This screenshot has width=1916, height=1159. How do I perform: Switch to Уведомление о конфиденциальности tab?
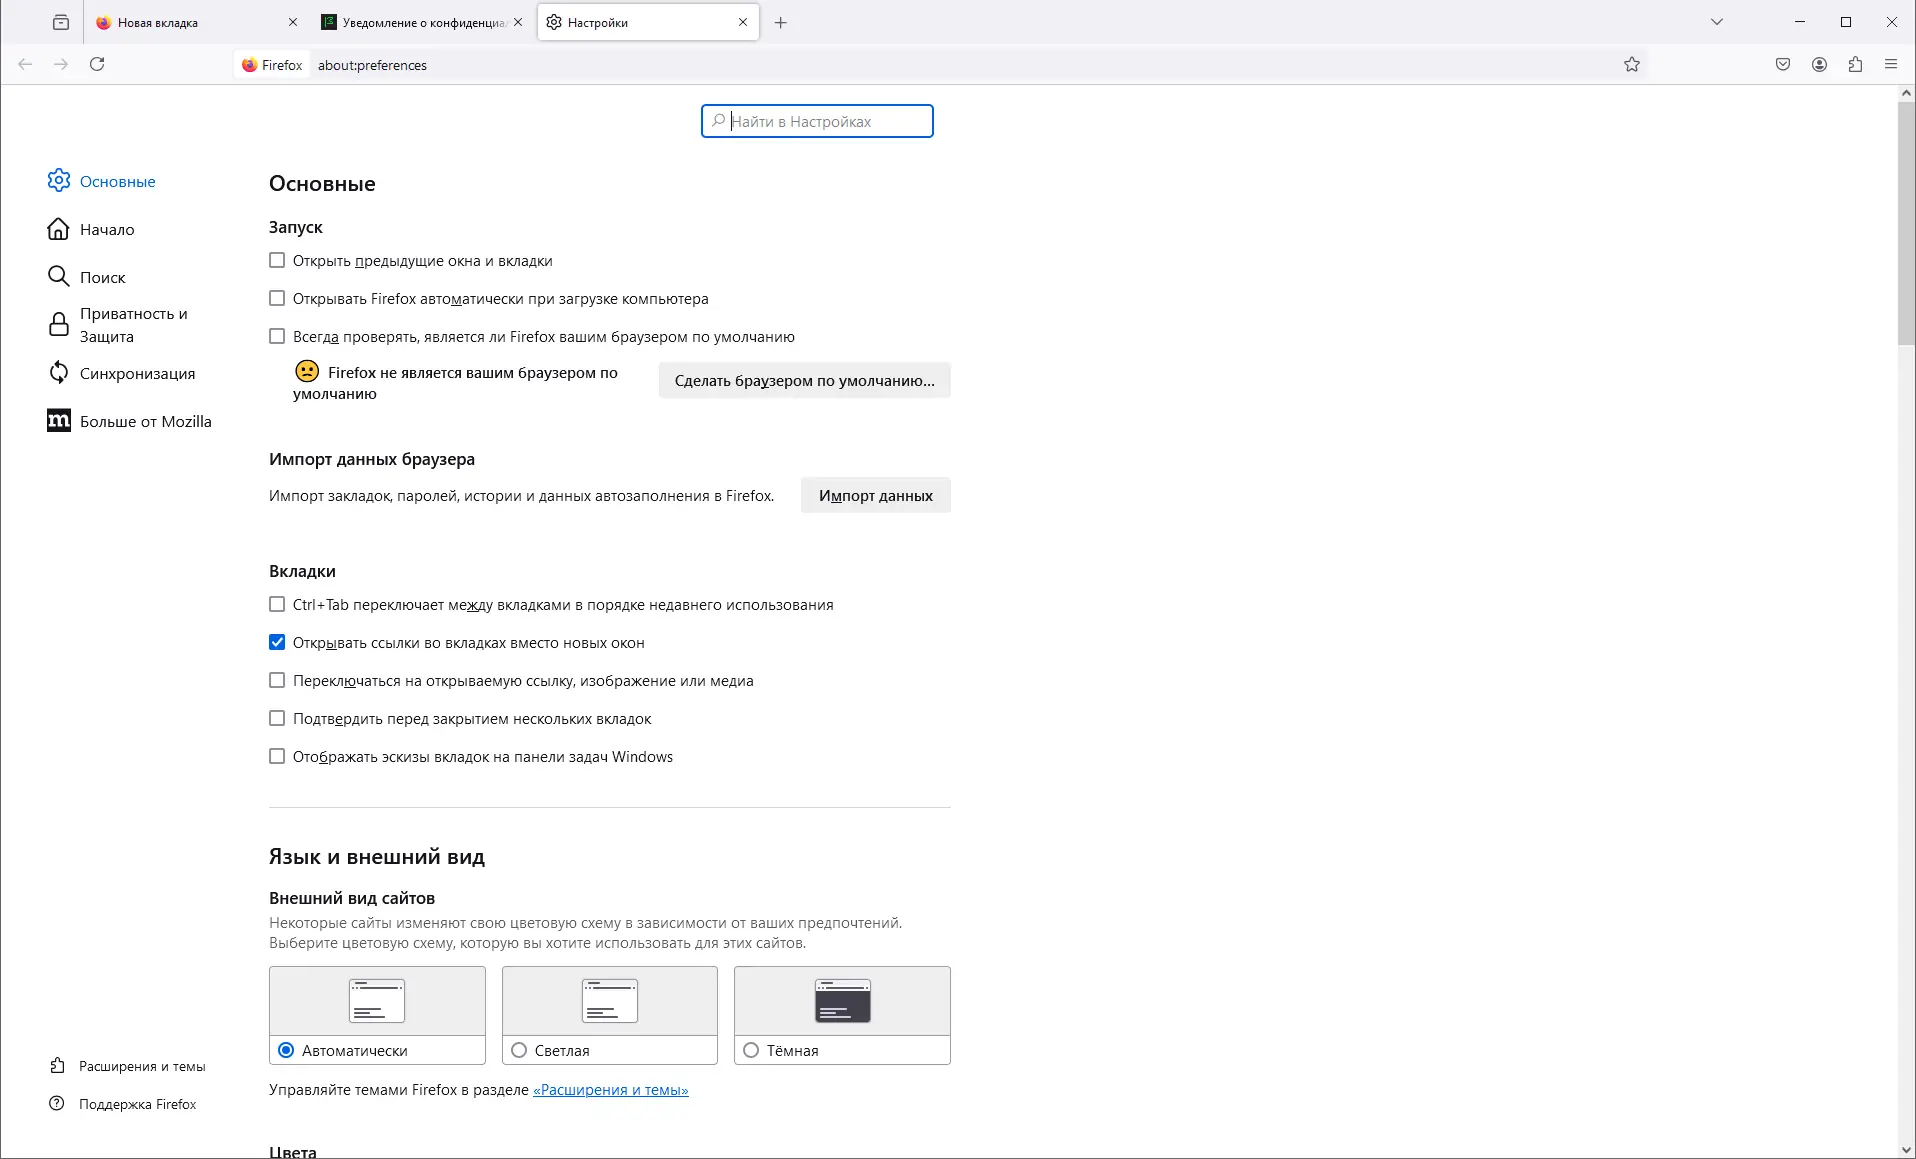(423, 22)
